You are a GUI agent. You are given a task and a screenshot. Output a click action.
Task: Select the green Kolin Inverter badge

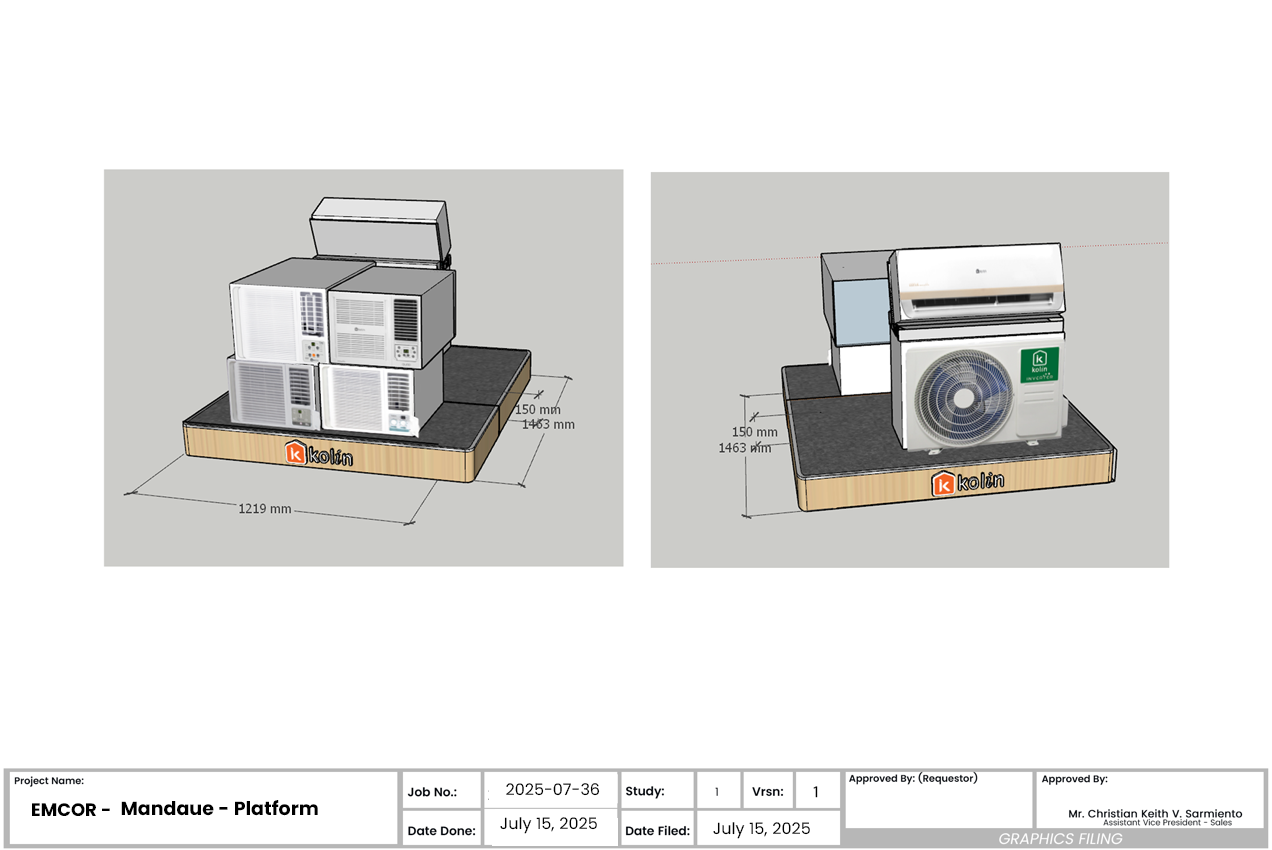[1040, 366]
